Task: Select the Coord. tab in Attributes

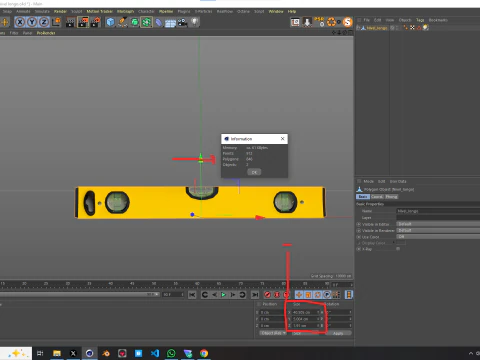Action: click(x=377, y=197)
